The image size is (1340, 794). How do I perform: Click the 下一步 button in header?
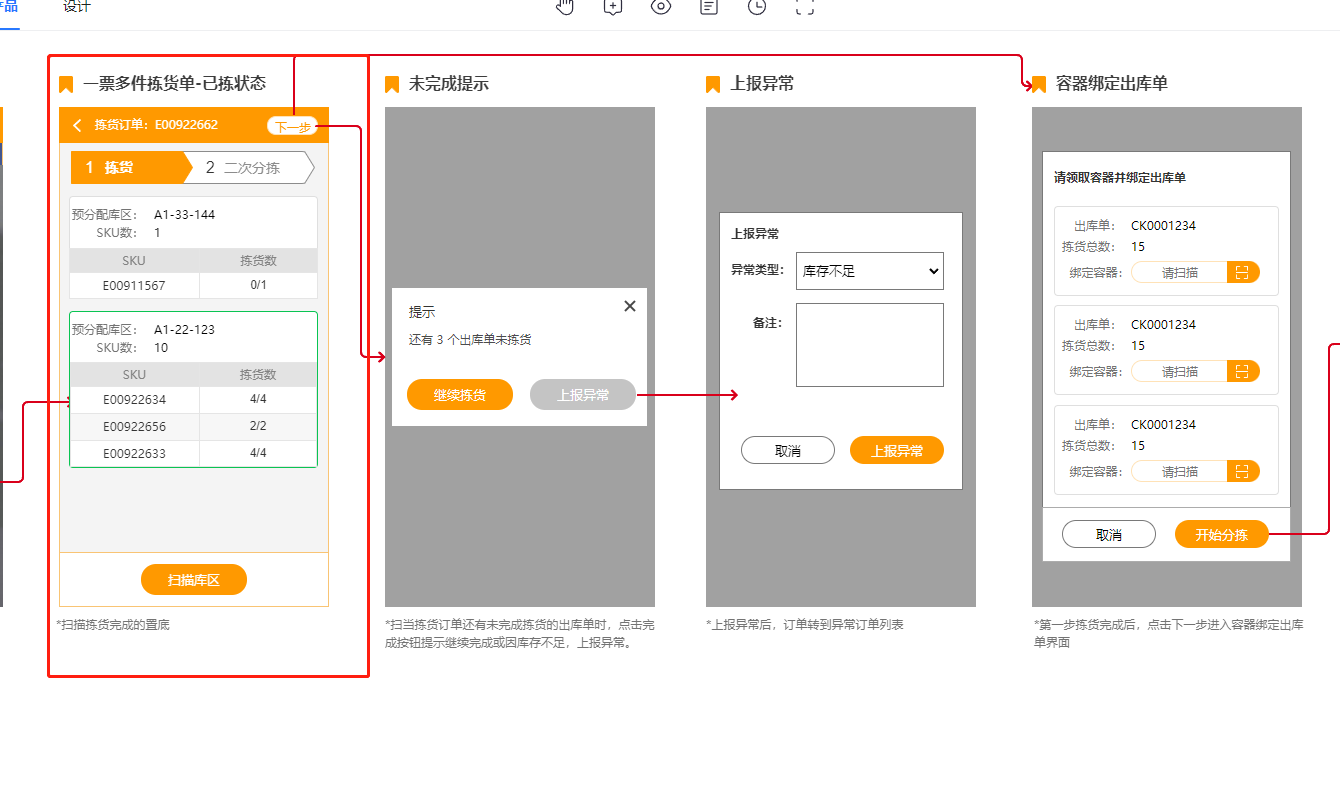(x=292, y=126)
